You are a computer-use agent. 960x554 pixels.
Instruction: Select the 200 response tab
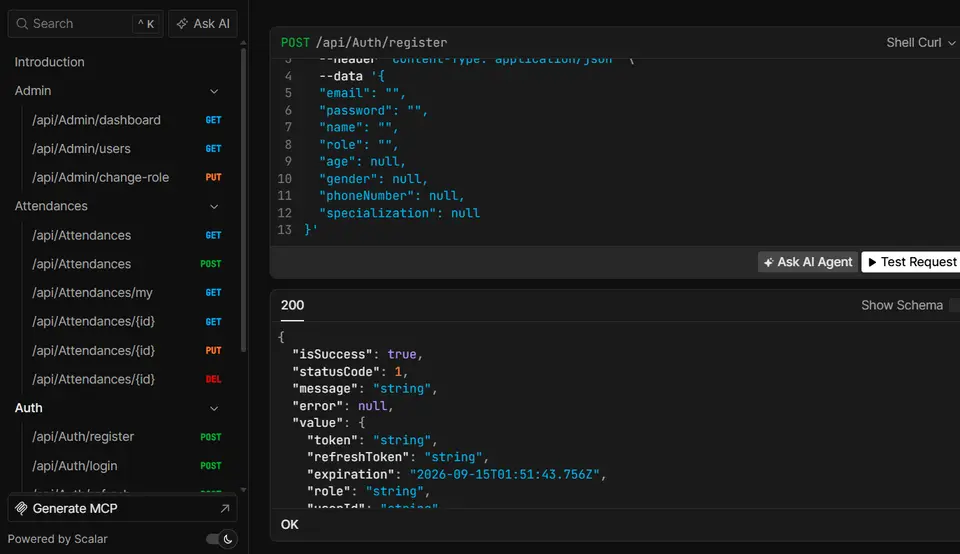pyautogui.click(x=292, y=305)
